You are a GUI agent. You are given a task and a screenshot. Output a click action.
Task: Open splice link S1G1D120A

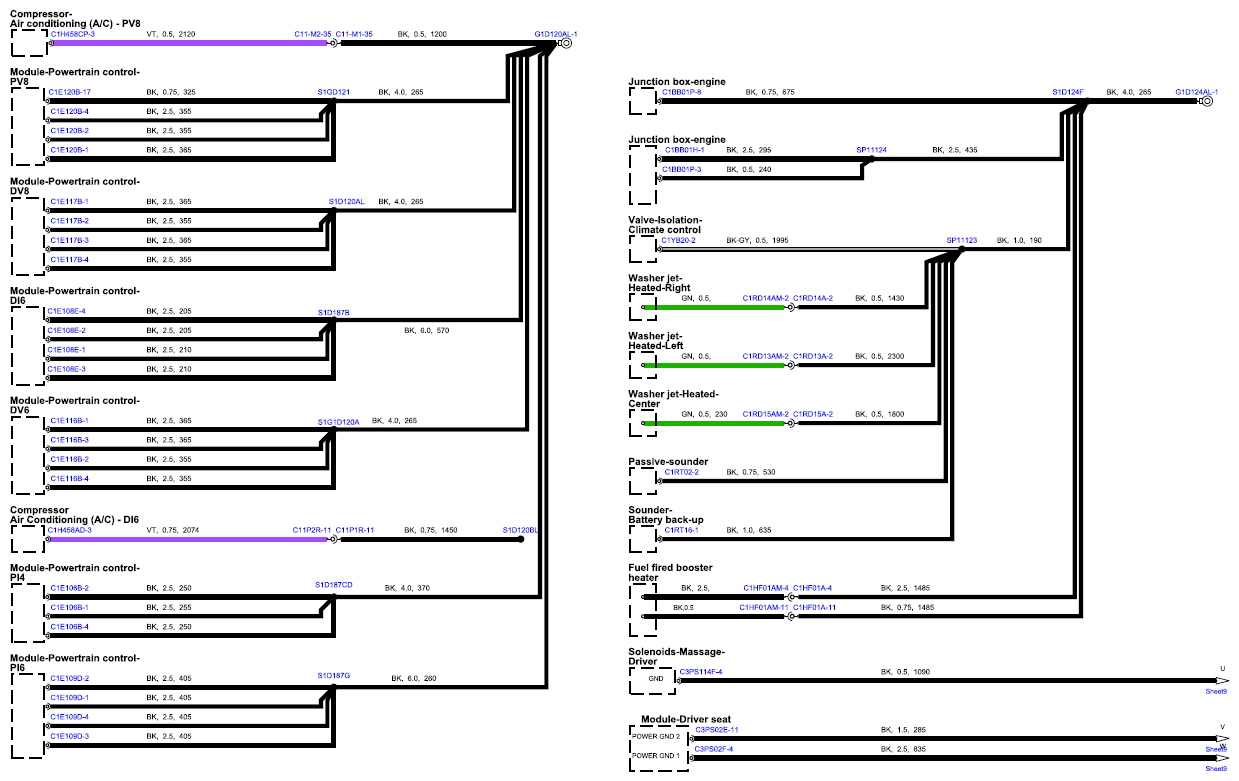point(339,422)
